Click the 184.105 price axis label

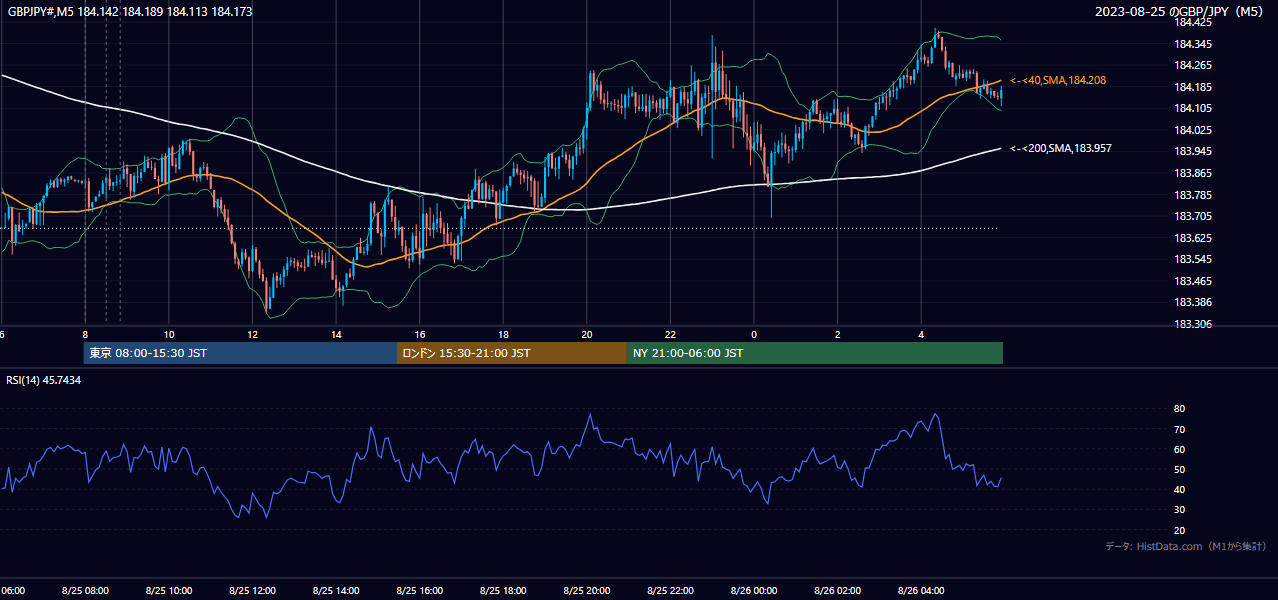point(1193,108)
